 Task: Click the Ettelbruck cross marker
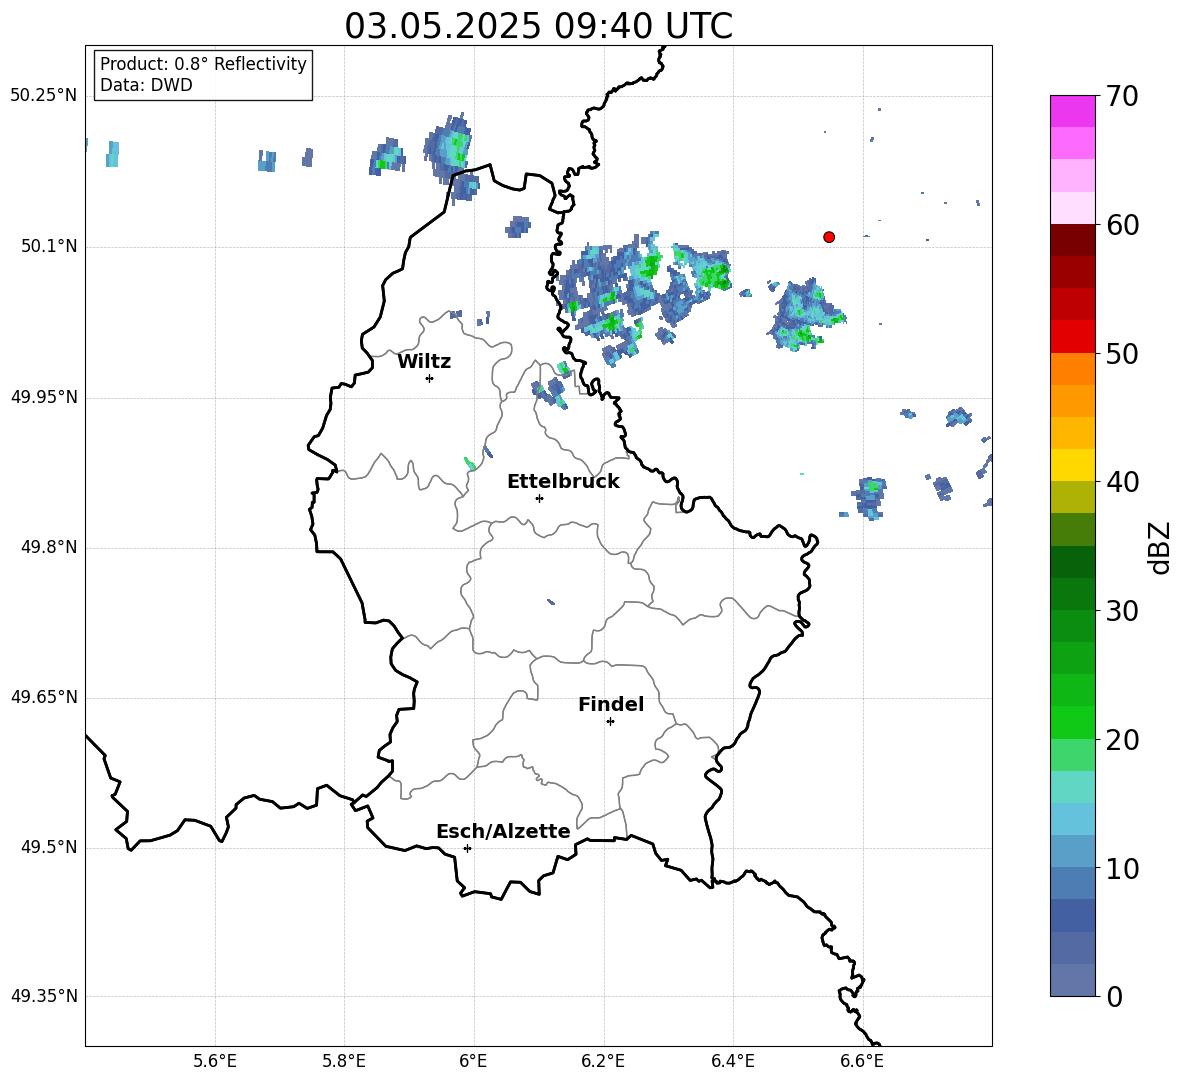pos(539,498)
